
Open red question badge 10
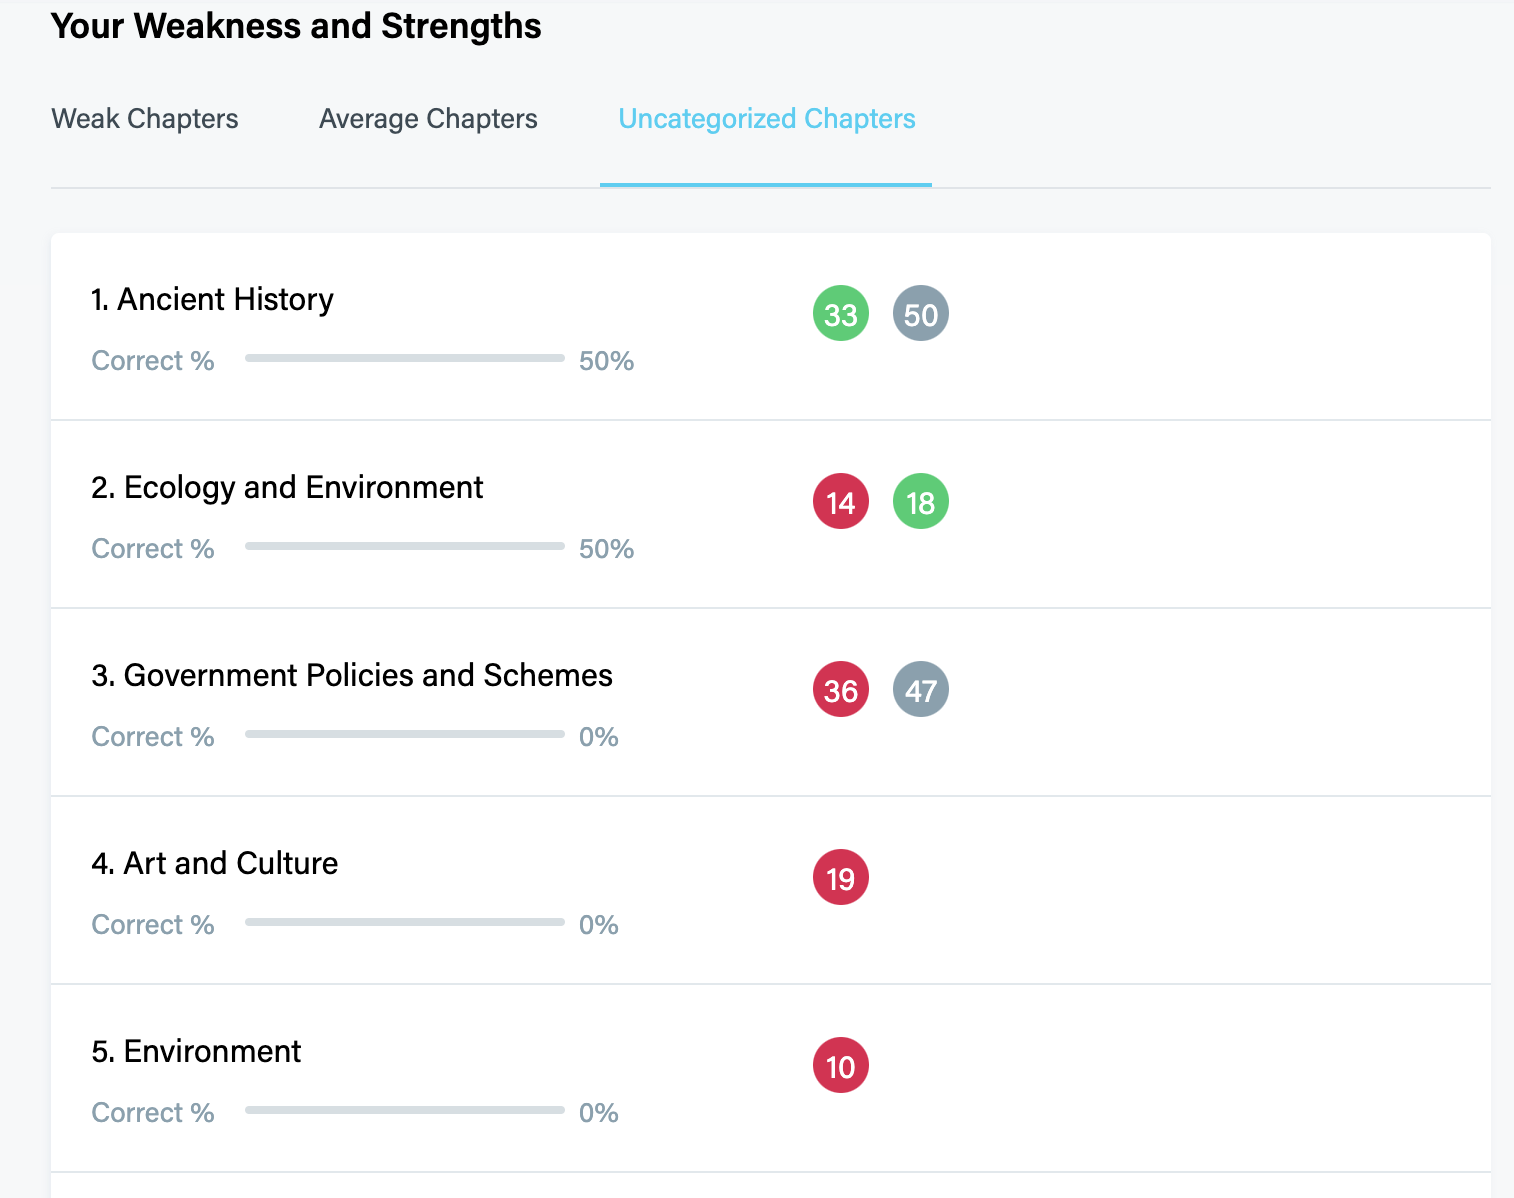pyautogui.click(x=841, y=1066)
